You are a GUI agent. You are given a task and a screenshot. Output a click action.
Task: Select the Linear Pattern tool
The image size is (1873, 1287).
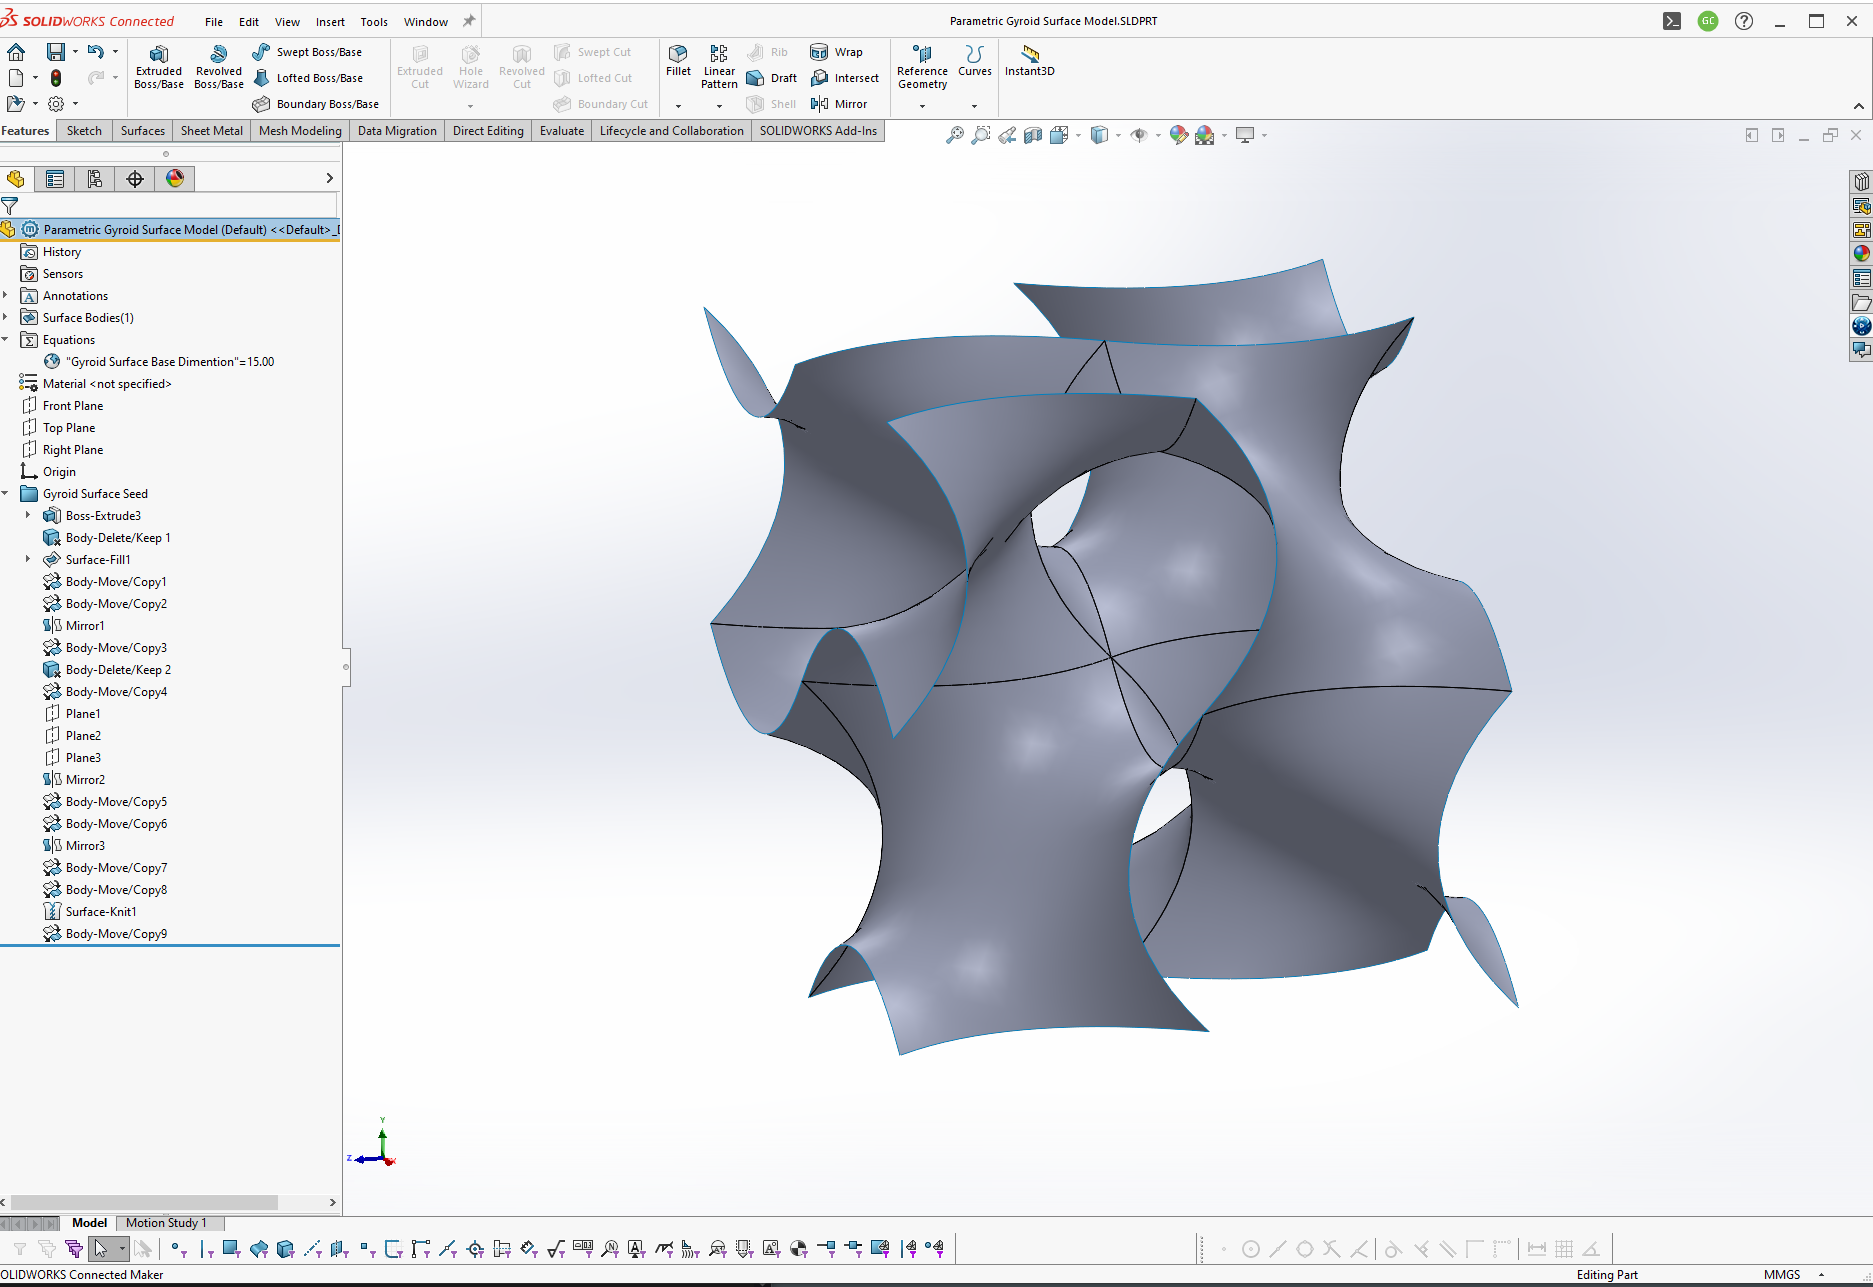pyautogui.click(x=719, y=67)
